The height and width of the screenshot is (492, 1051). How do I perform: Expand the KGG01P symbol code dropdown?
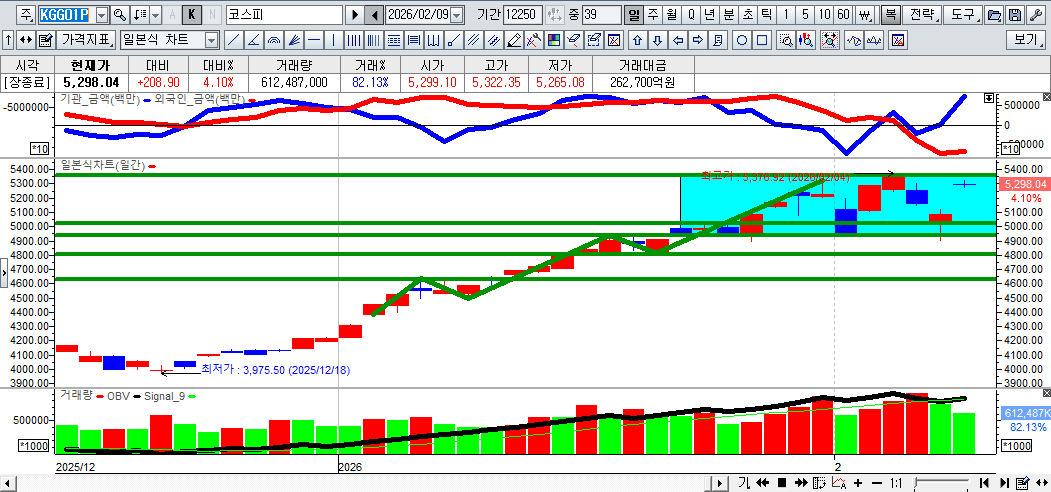tap(101, 15)
